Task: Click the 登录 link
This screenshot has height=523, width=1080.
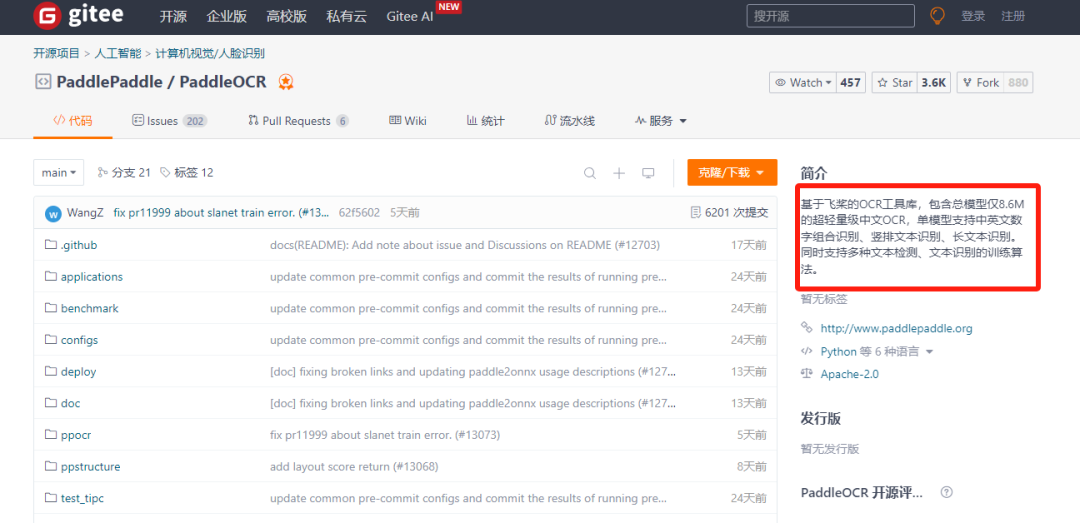Action: tap(973, 17)
